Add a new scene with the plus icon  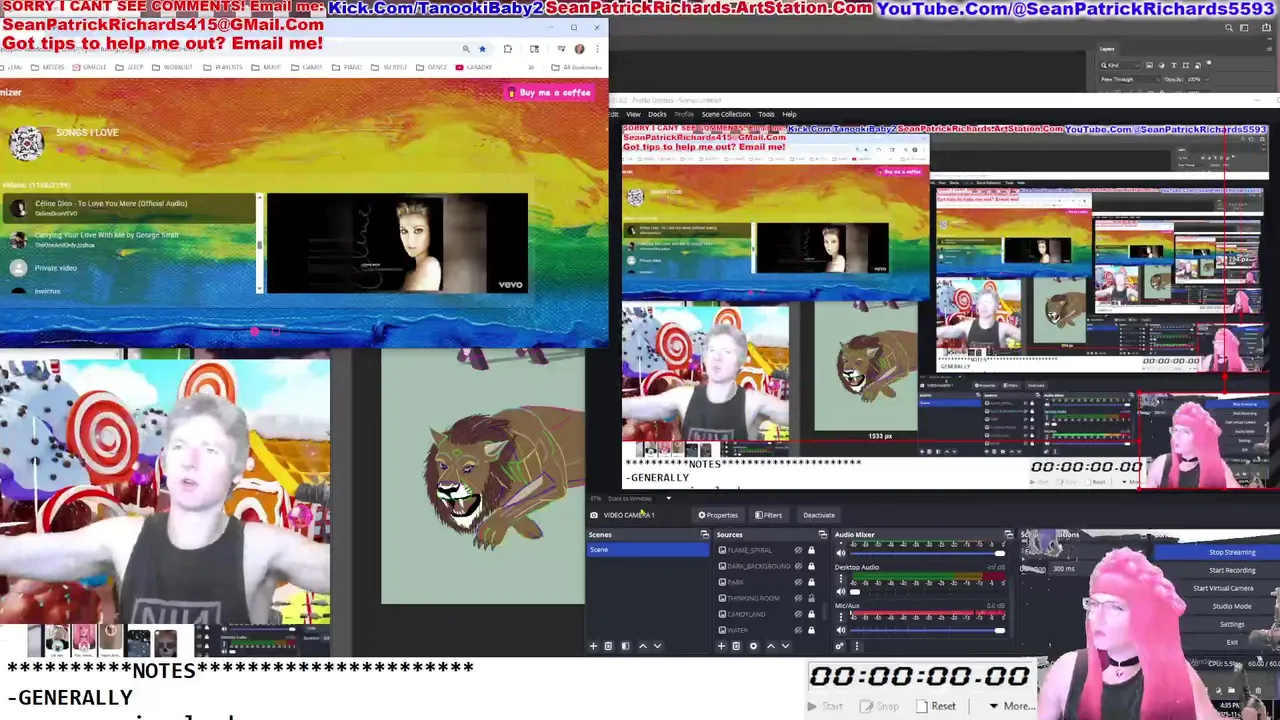(593, 646)
